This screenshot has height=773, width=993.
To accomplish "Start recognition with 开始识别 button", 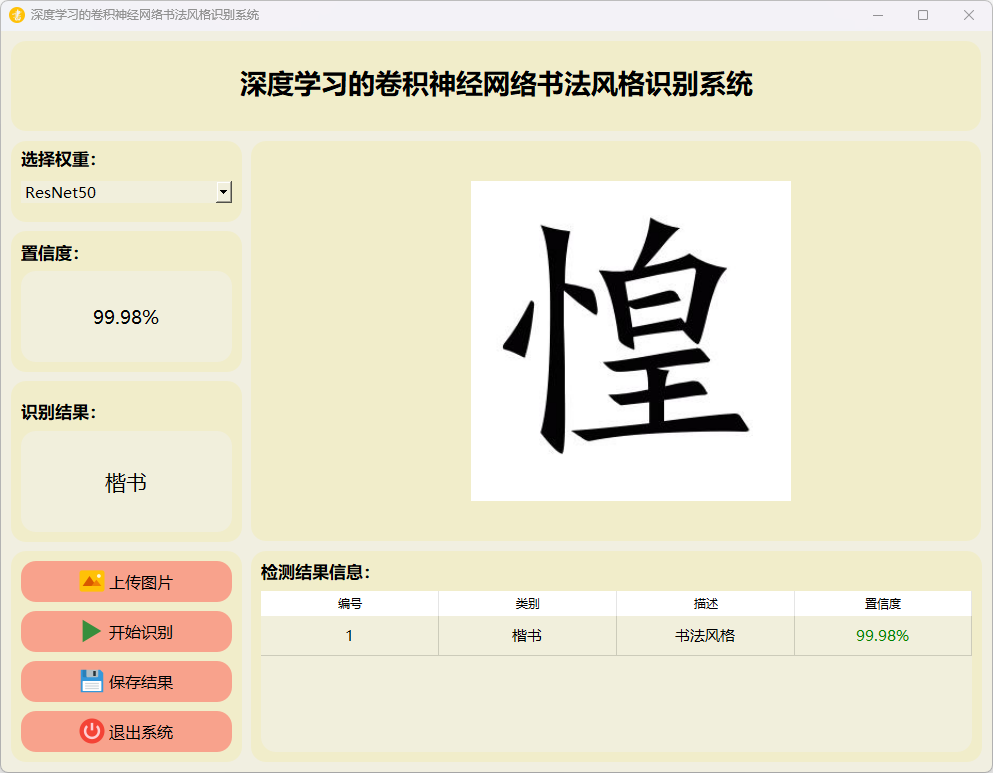I will click(x=126, y=632).
